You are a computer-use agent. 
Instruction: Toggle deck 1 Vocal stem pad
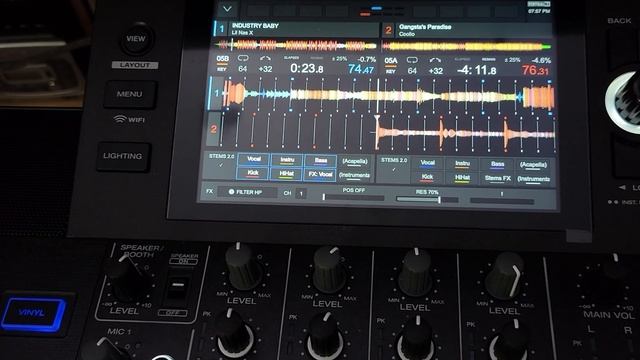pyautogui.click(x=253, y=159)
